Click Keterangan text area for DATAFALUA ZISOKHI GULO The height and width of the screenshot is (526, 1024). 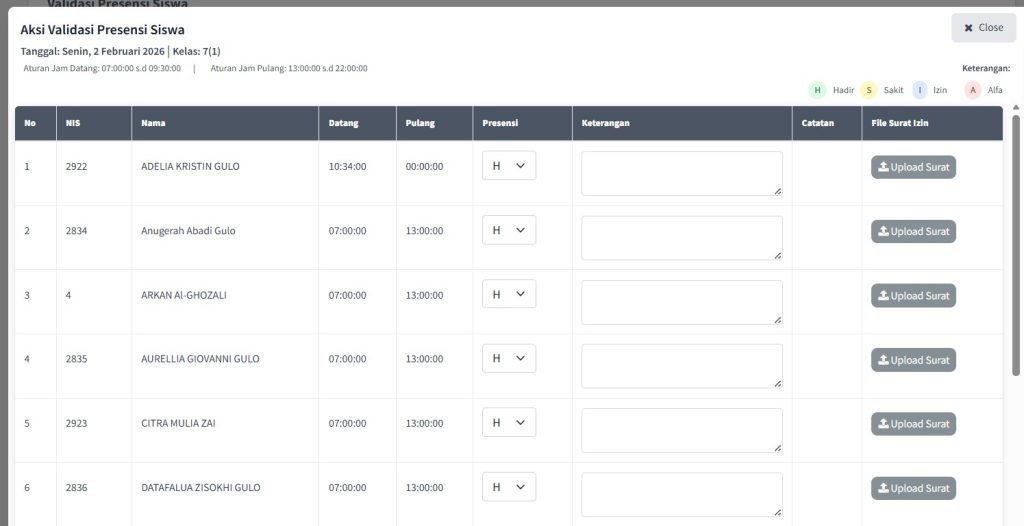[x=681, y=495]
